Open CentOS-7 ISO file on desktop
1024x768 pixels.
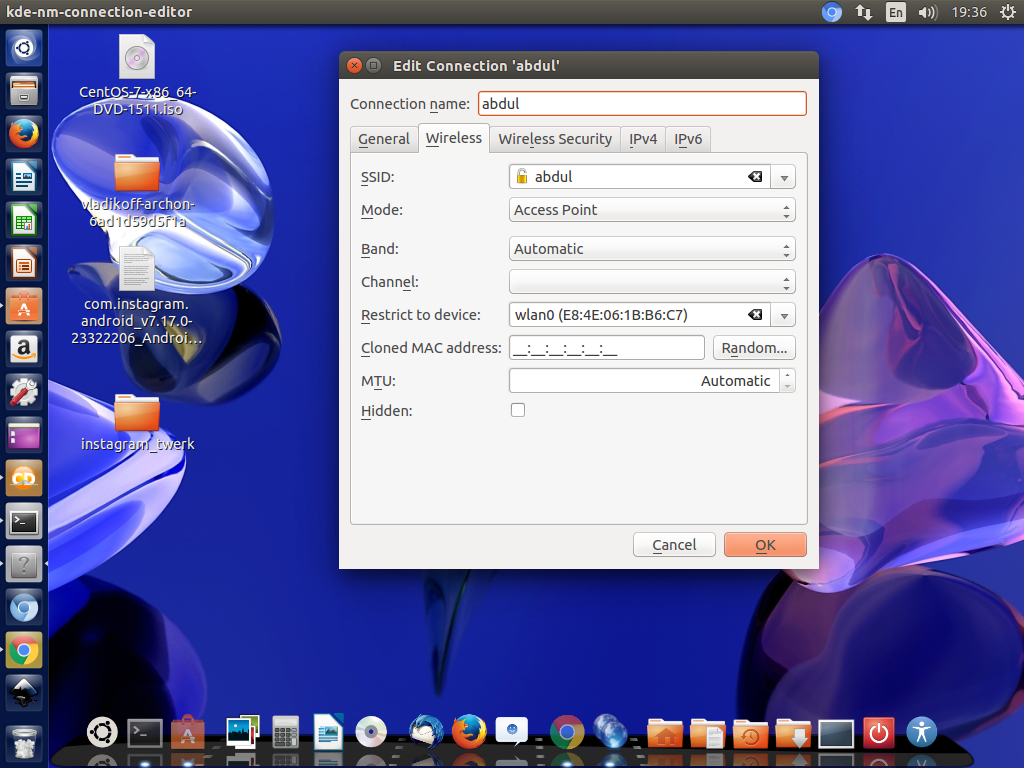[x=137, y=76]
